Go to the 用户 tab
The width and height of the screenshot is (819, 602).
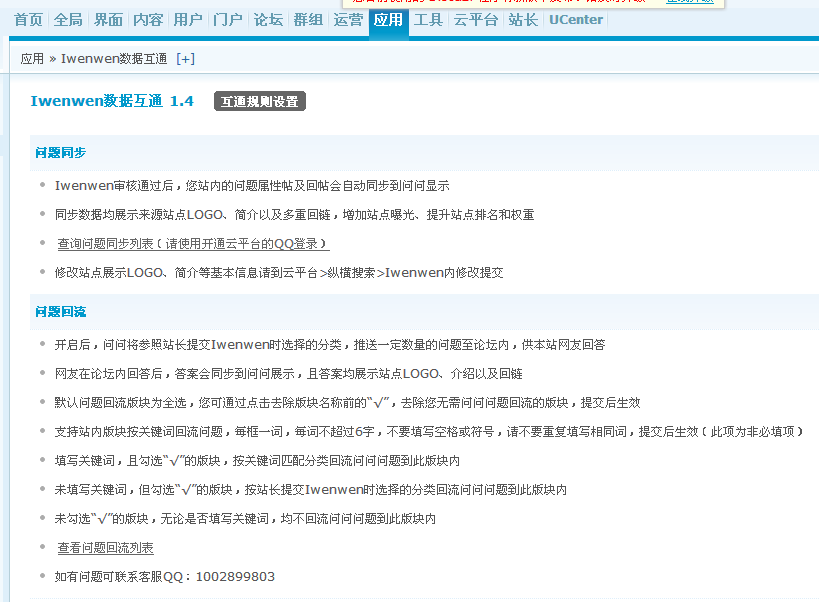pyautogui.click(x=188, y=20)
